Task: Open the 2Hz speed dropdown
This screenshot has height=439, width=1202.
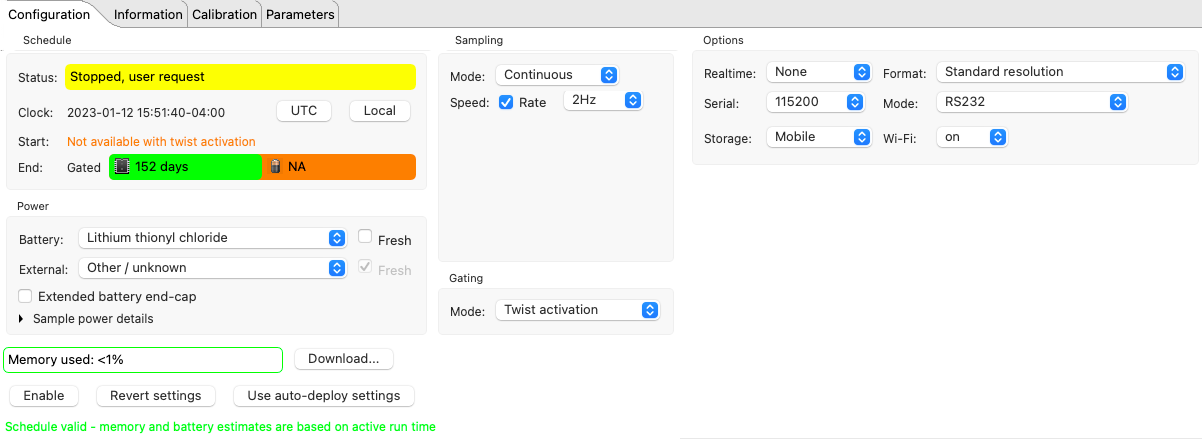Action: tap(602, 100)
